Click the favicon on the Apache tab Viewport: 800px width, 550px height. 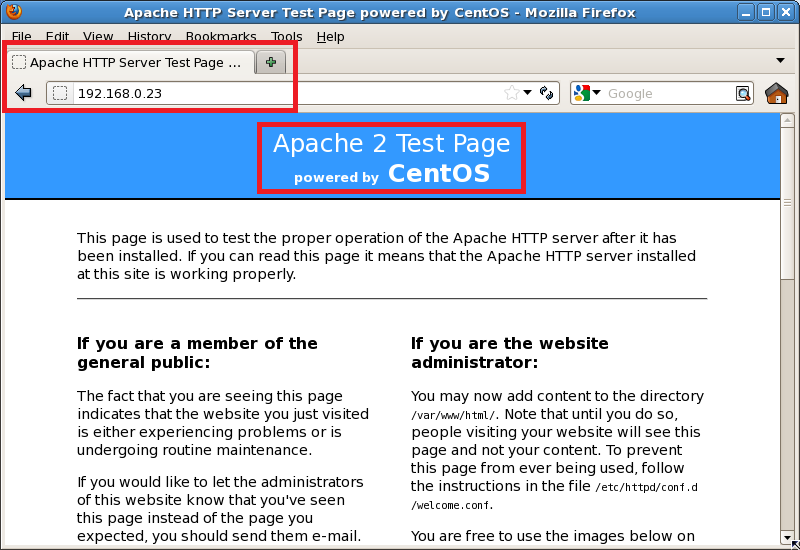(19, 62)
